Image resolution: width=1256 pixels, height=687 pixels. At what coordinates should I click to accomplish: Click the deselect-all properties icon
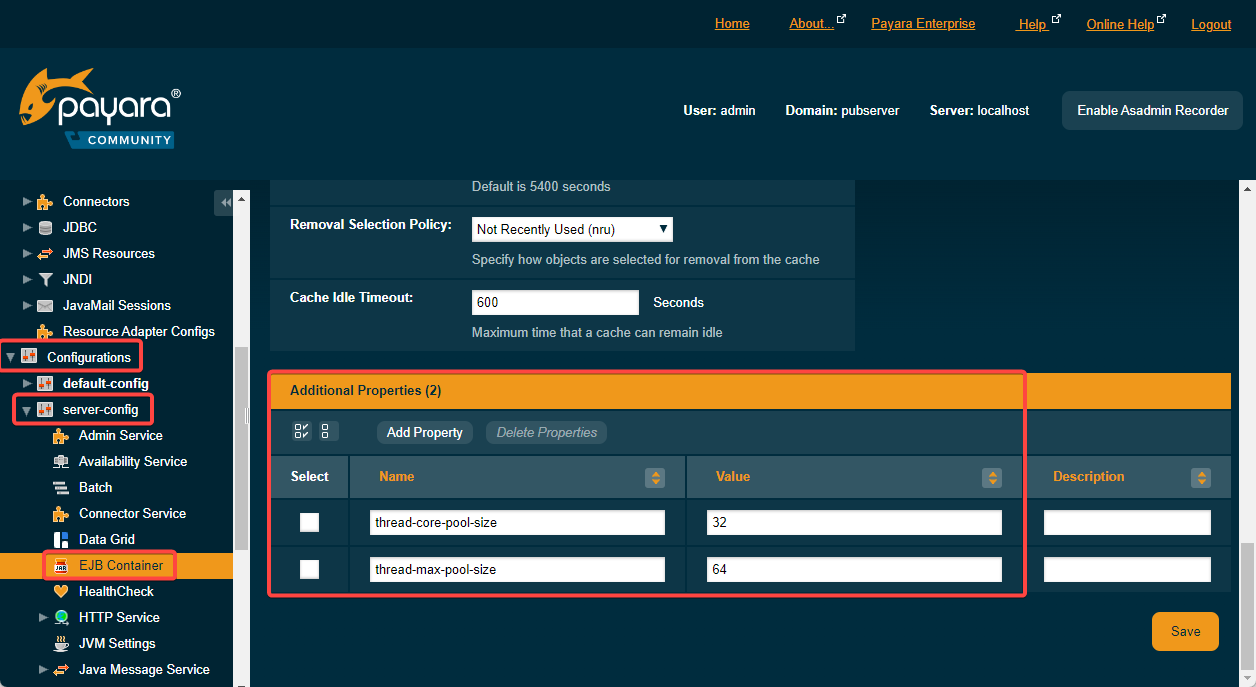[x=329, y=432]
